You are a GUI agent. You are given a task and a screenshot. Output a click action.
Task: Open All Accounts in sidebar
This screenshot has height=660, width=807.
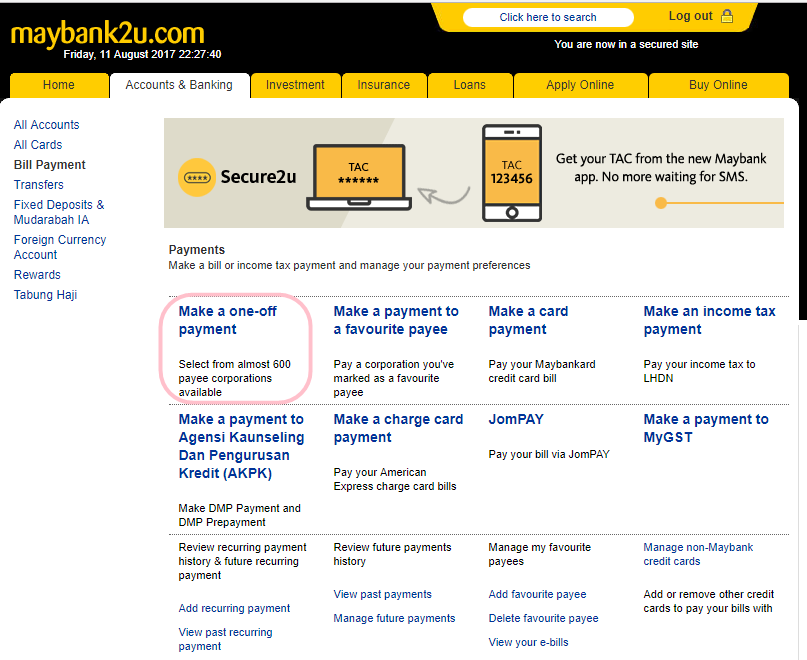47,125
